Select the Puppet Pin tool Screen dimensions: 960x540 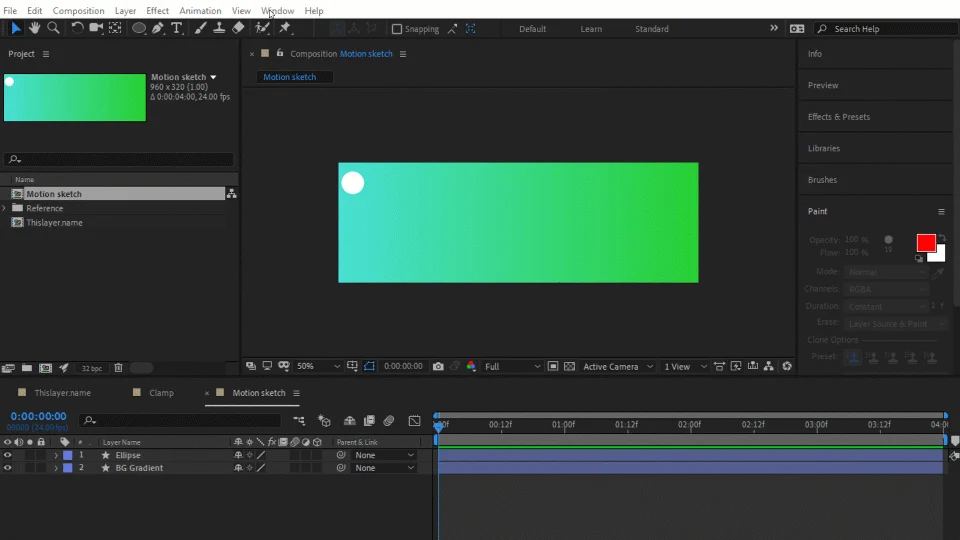[x=285, y=28]
